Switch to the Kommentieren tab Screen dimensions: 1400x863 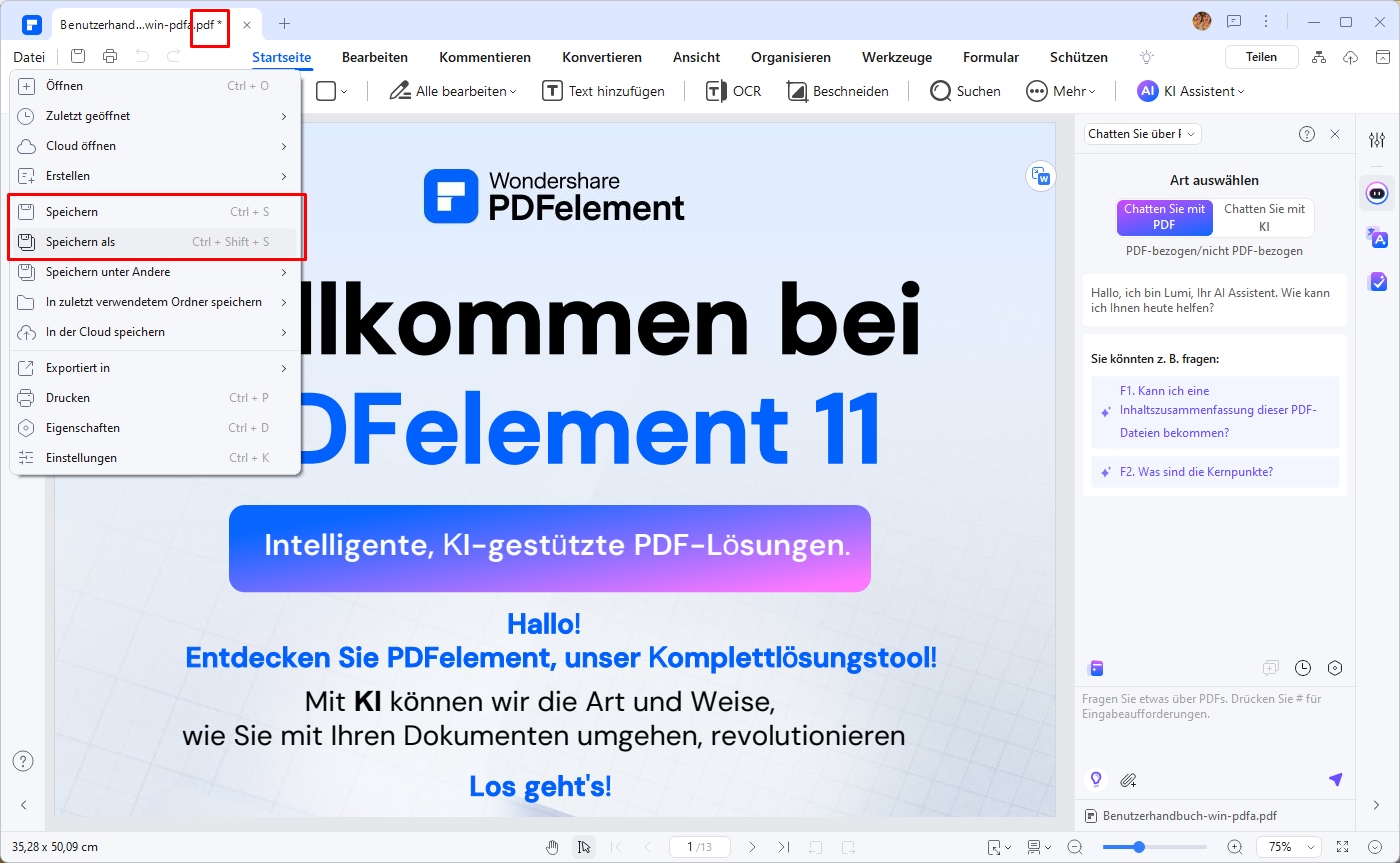click(x=485, y=57)
